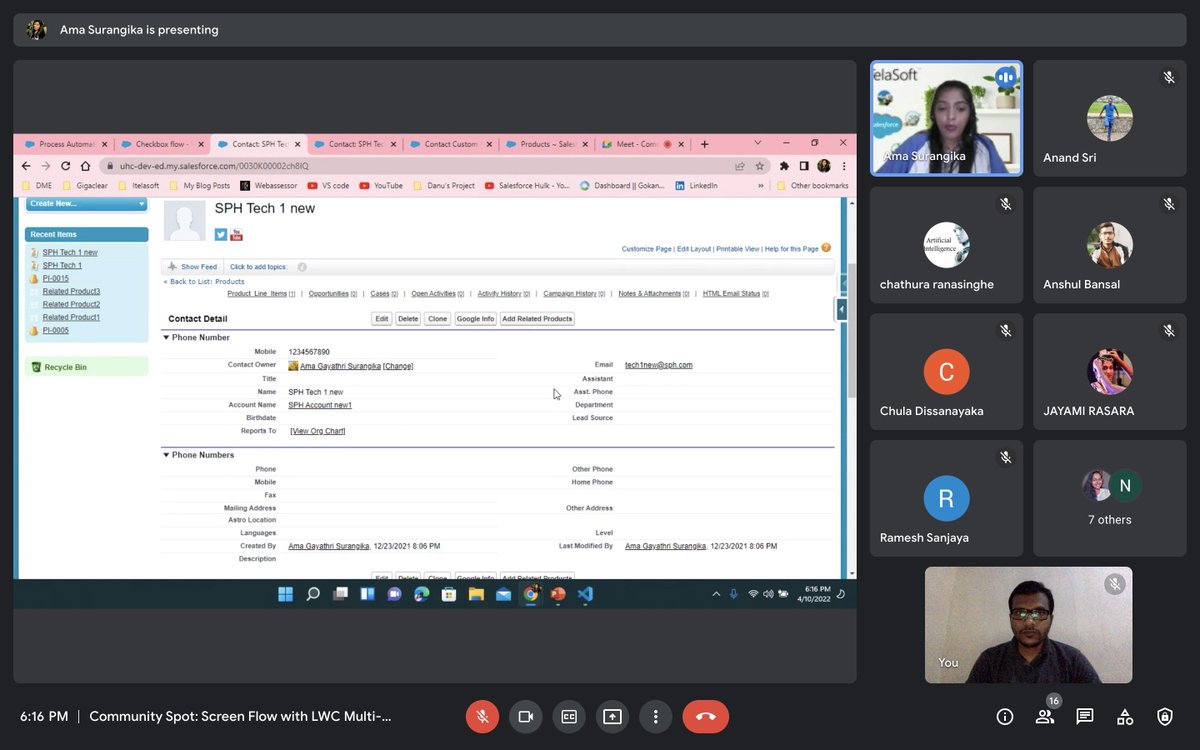Viewport: 1200px width, 750px height.
Task: Switch to Contact Custom browser tab
Action: [x=449, y=144]
